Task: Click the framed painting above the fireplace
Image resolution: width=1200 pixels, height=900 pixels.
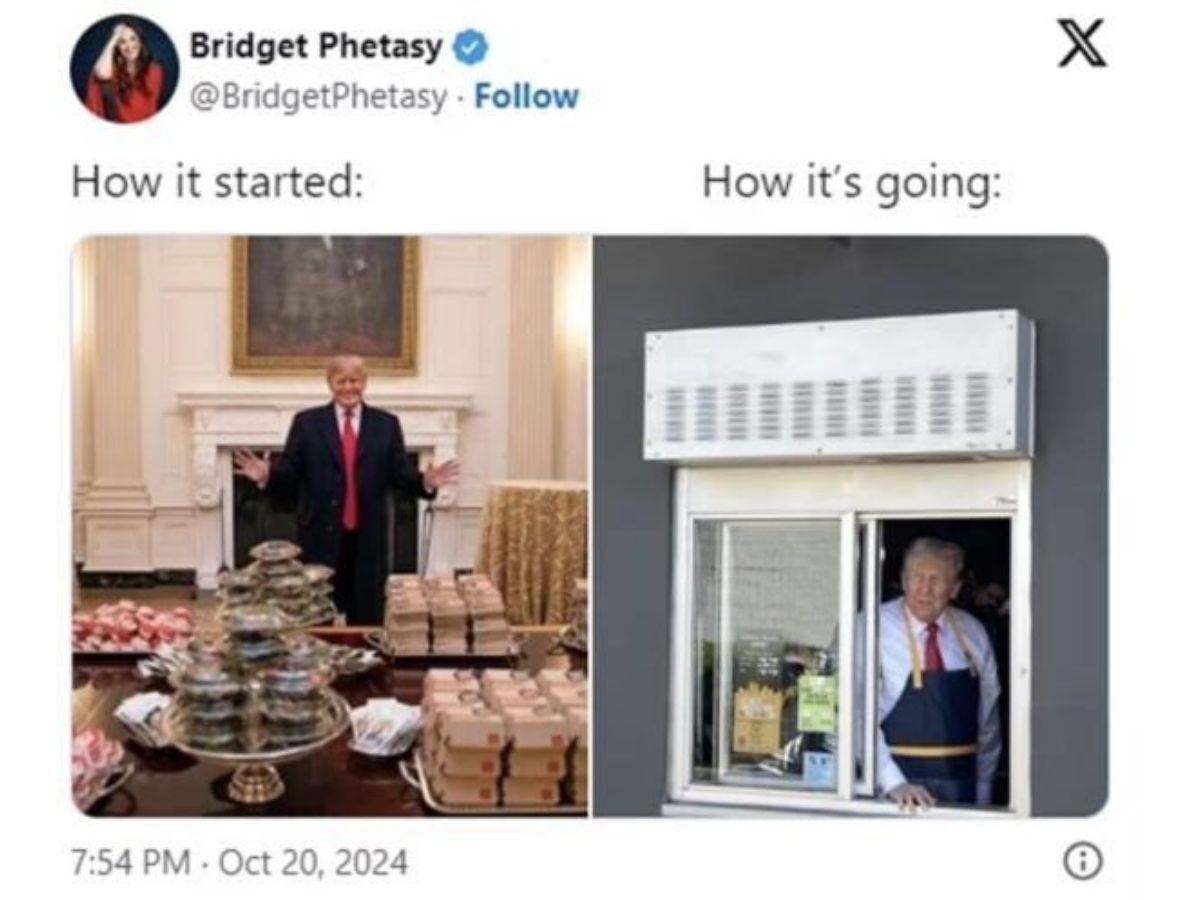Action: pos(326,305)
